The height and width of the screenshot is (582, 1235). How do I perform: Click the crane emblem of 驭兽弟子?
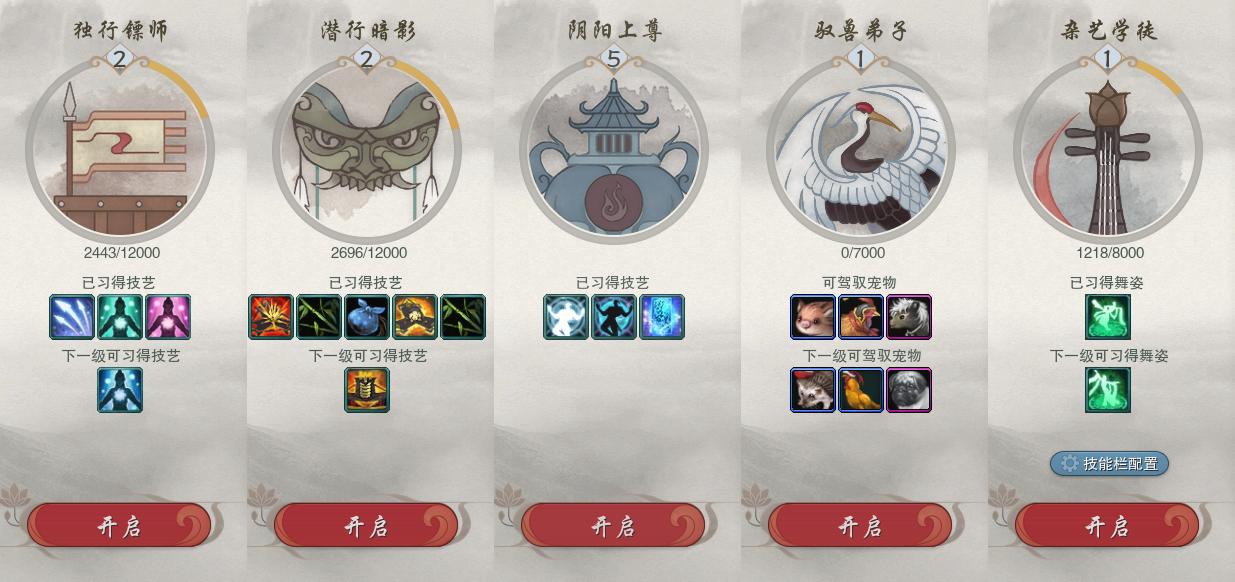point(860,150)
